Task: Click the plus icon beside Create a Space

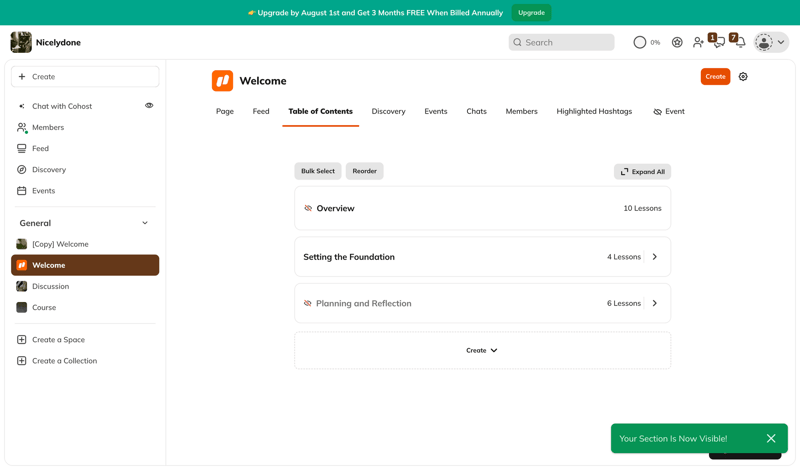Action: click(21, 340)
